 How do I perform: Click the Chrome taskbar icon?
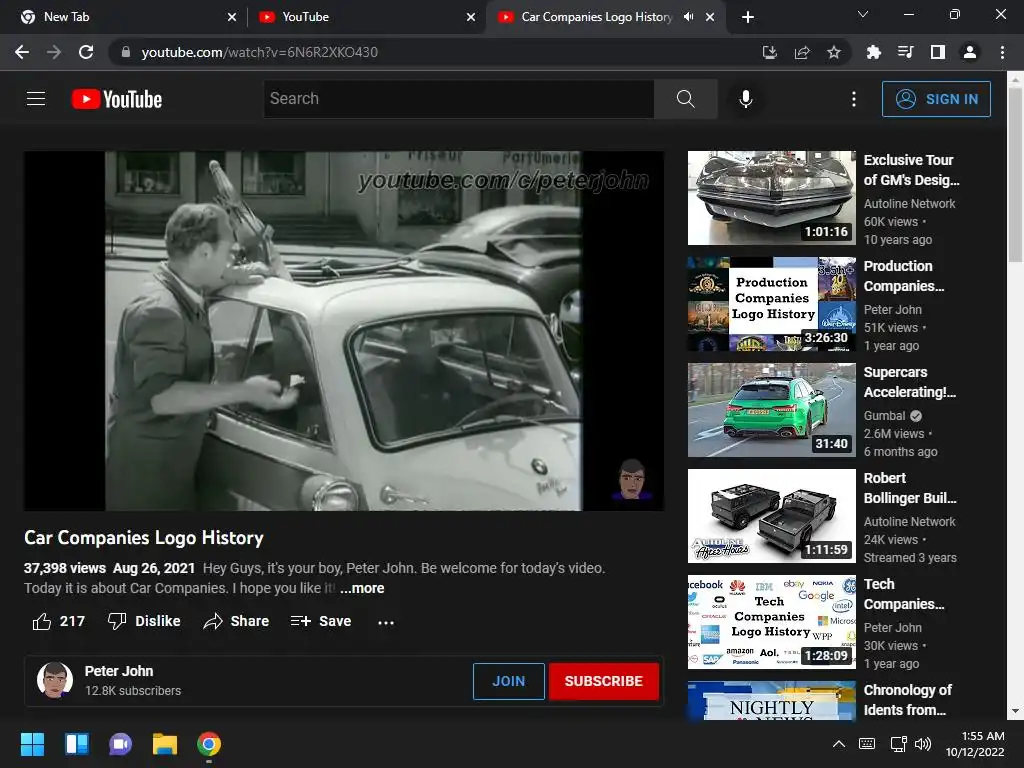(x=209, y=744)
